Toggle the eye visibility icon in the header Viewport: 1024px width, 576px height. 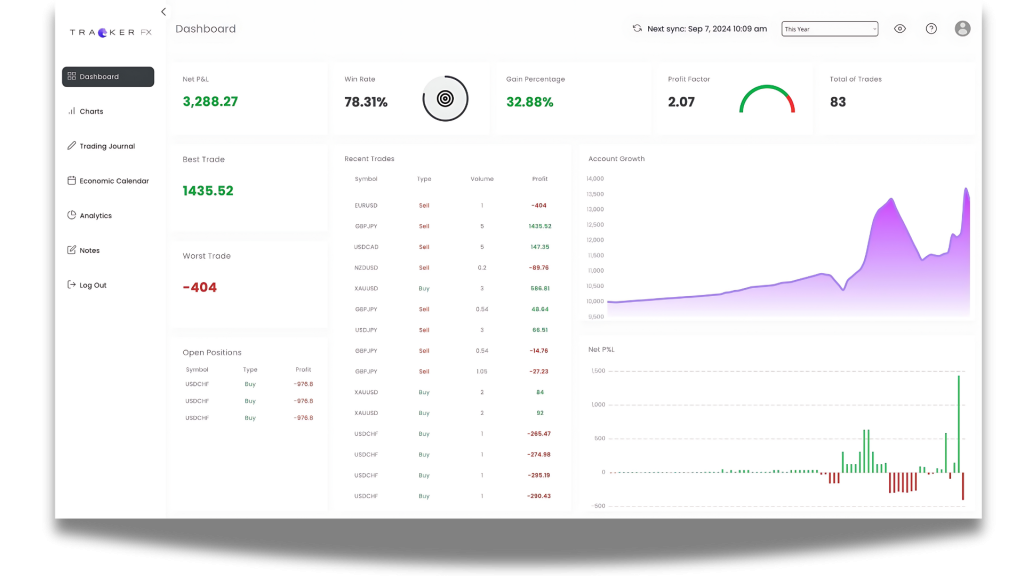(x=899, y=29)
